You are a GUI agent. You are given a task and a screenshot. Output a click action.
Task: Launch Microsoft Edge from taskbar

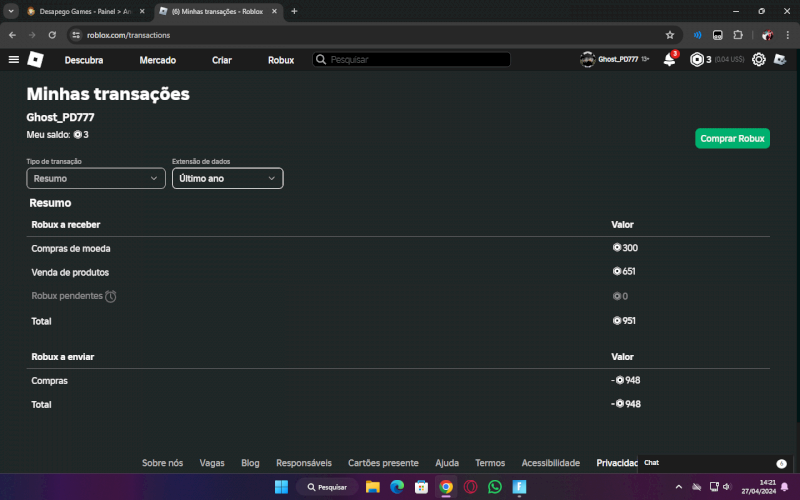tap(397, 487)
